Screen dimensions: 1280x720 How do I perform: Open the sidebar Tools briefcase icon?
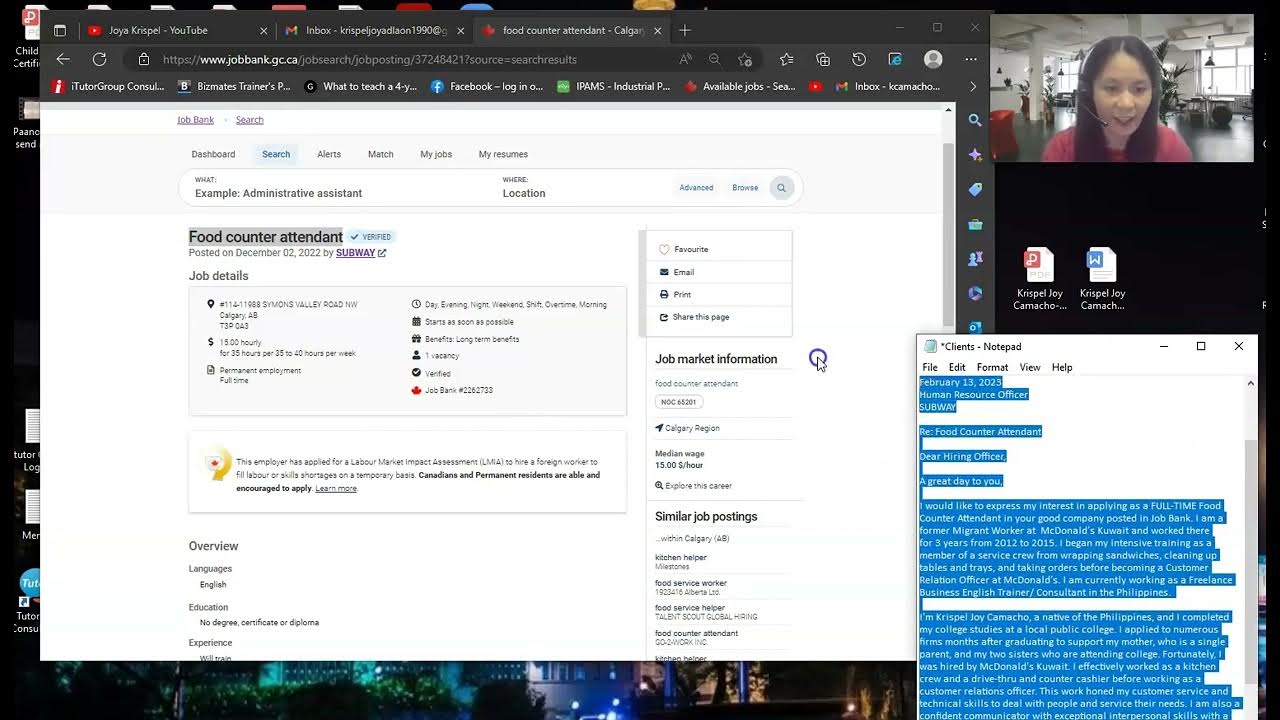(975, 224)
